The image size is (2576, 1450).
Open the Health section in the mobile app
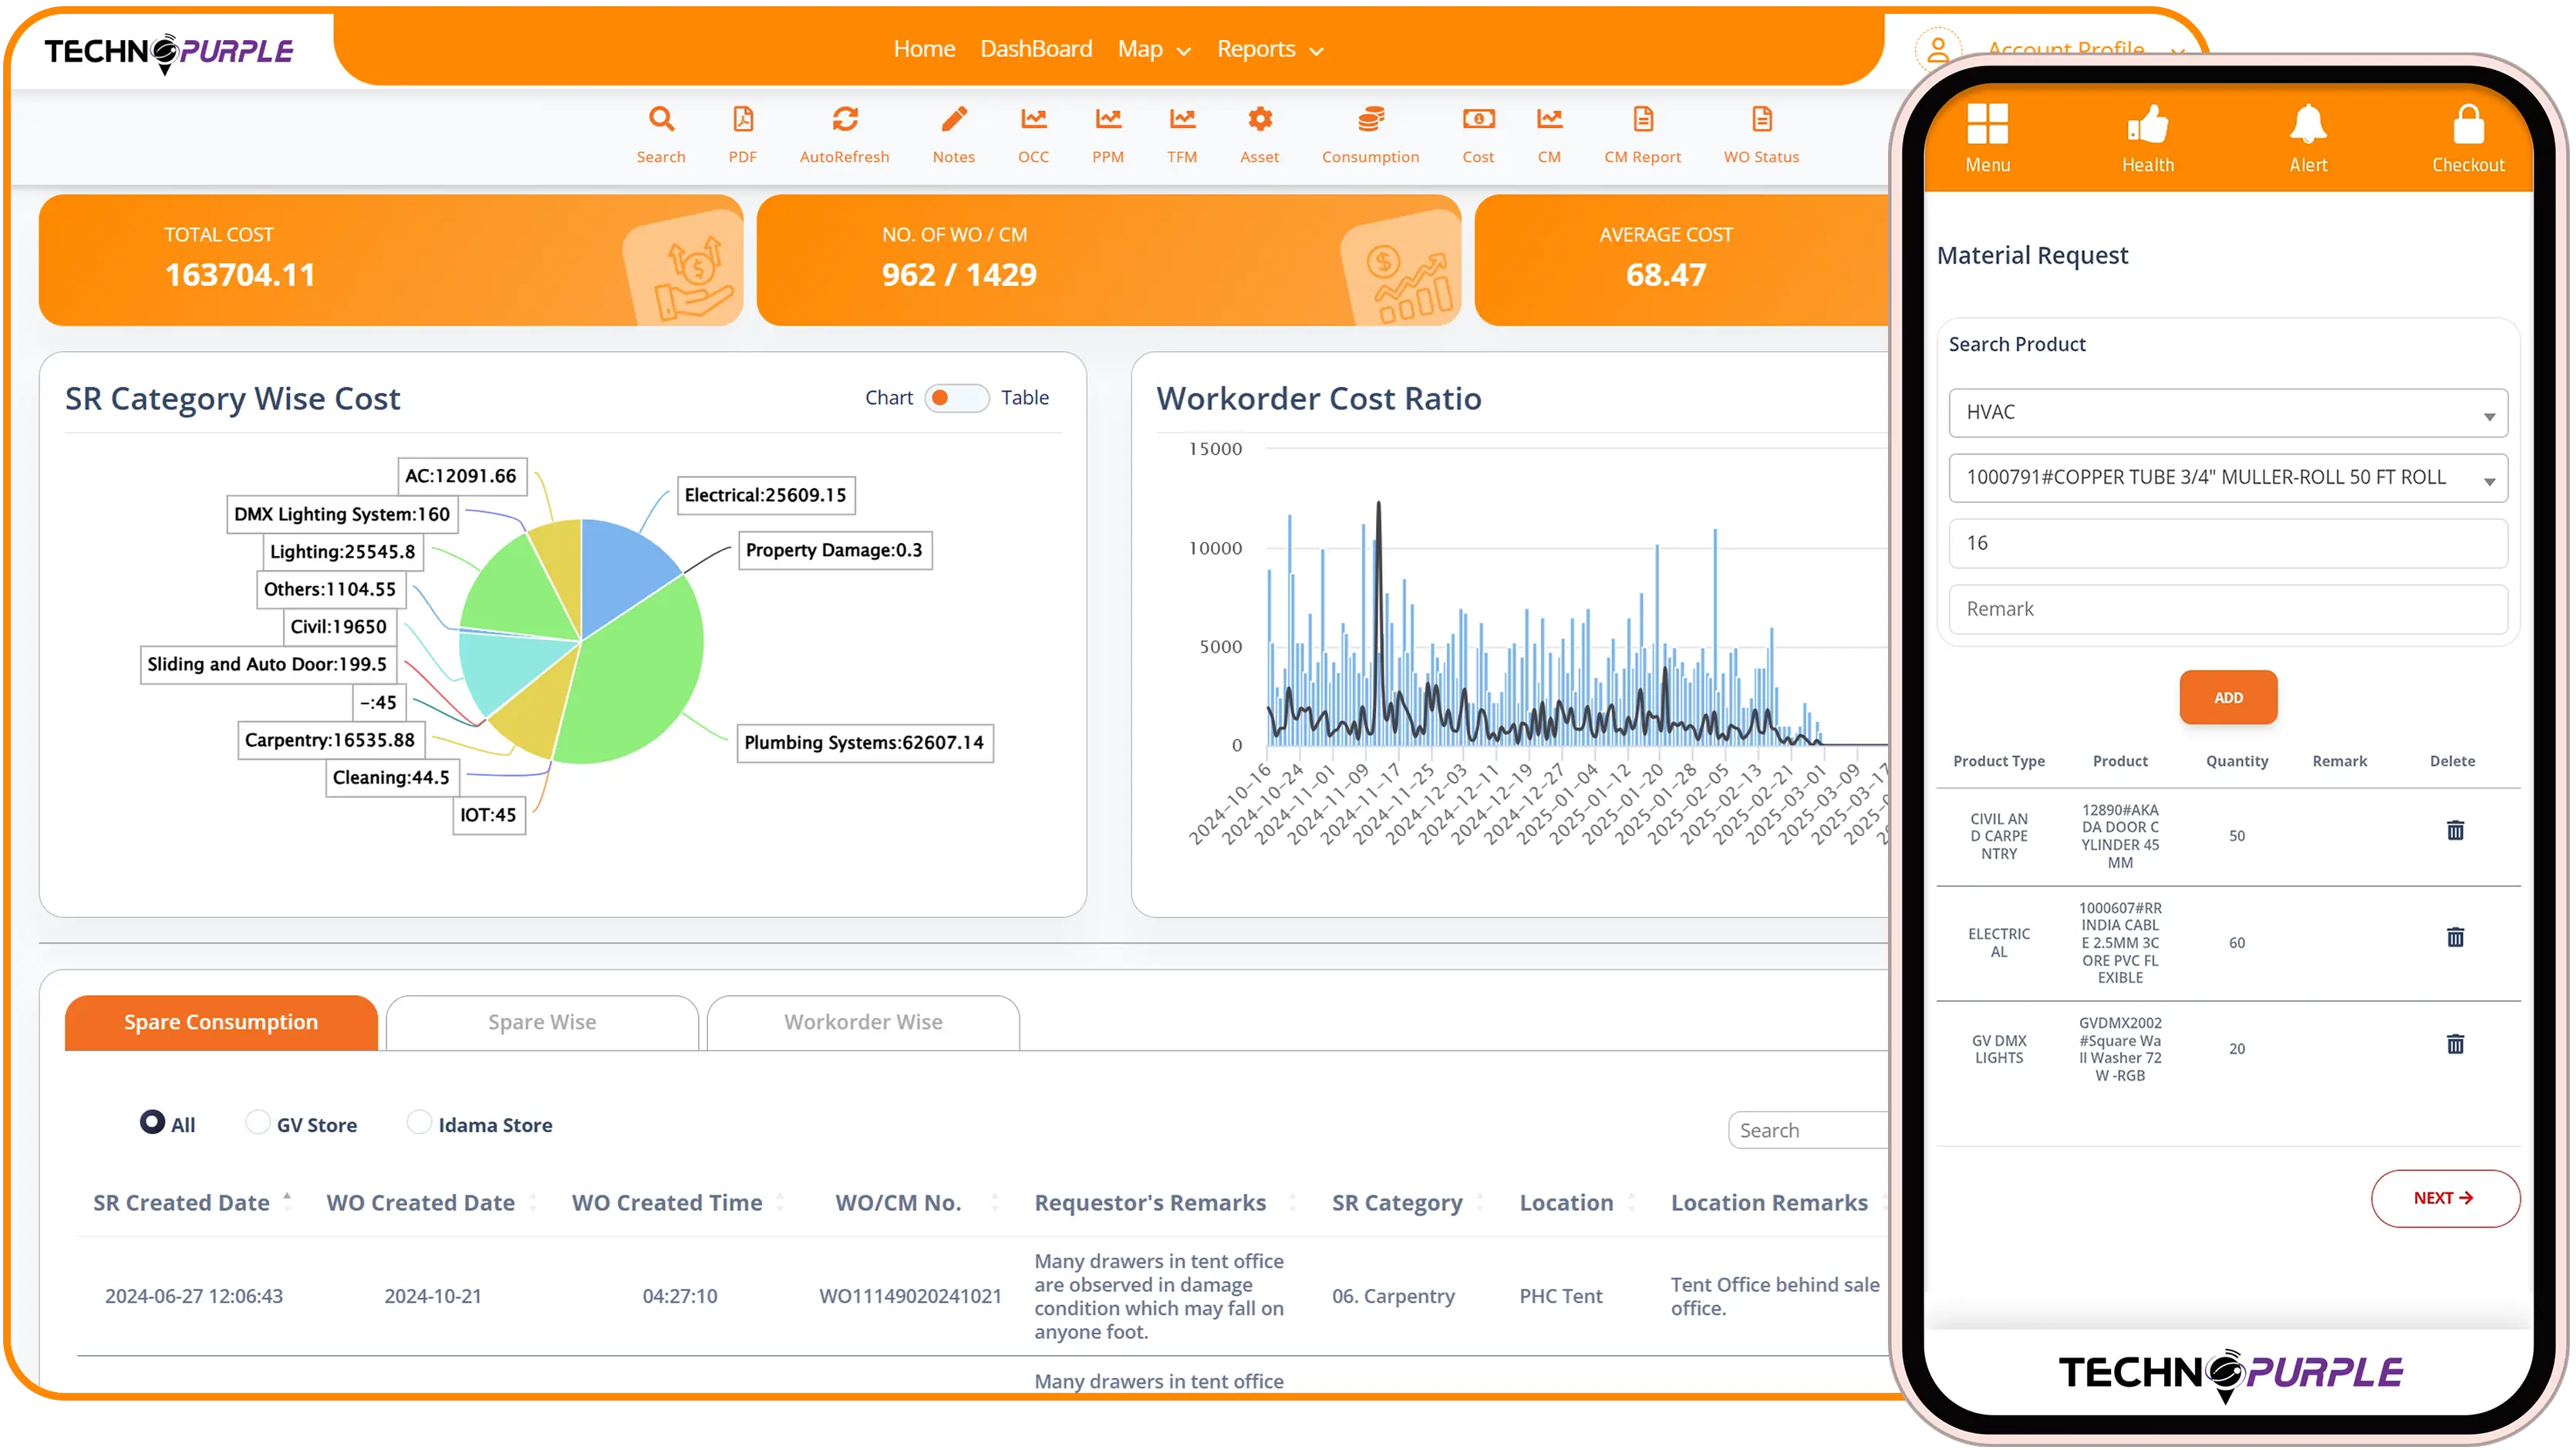(x=2147, y=137)
